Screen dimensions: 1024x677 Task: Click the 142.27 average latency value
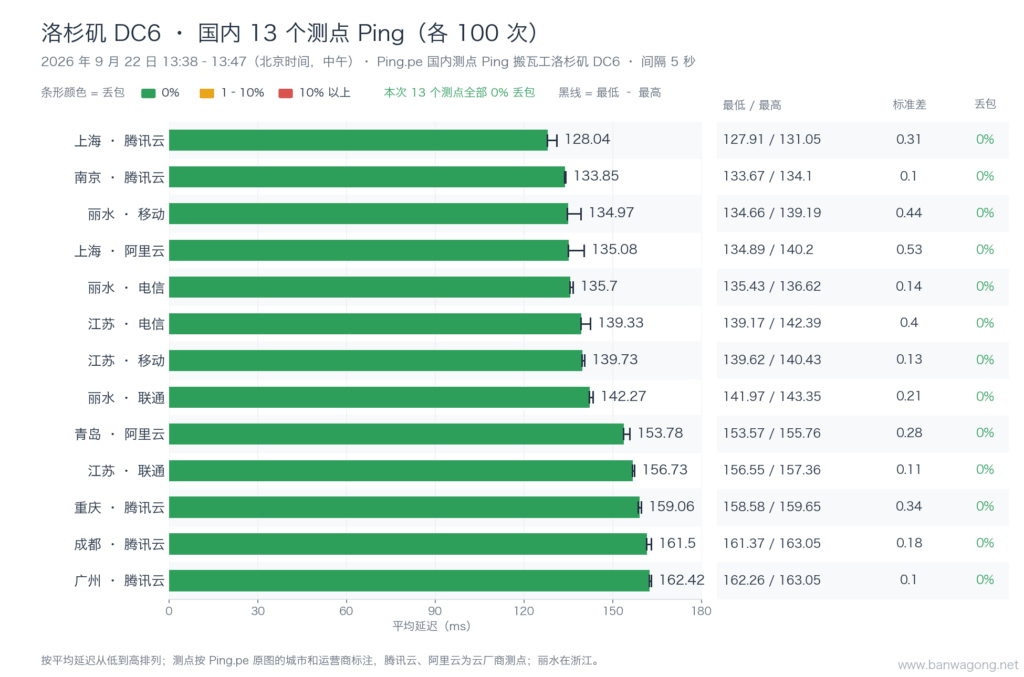623,396
